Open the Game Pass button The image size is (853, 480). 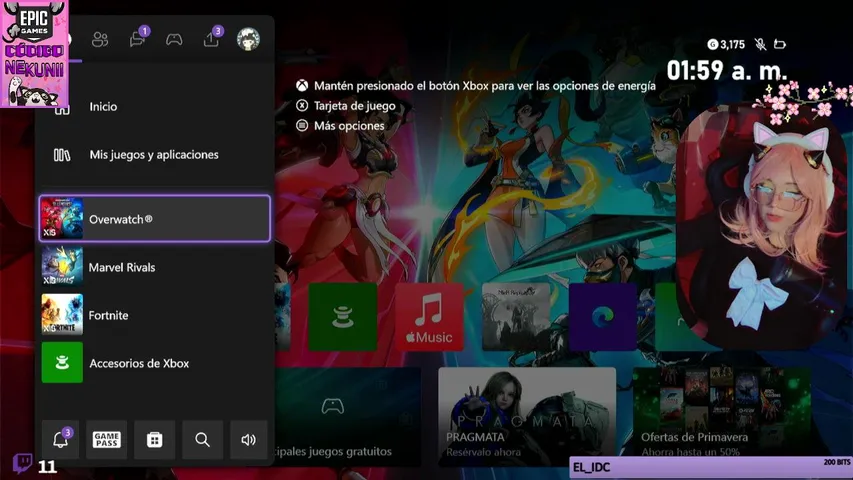107,439
